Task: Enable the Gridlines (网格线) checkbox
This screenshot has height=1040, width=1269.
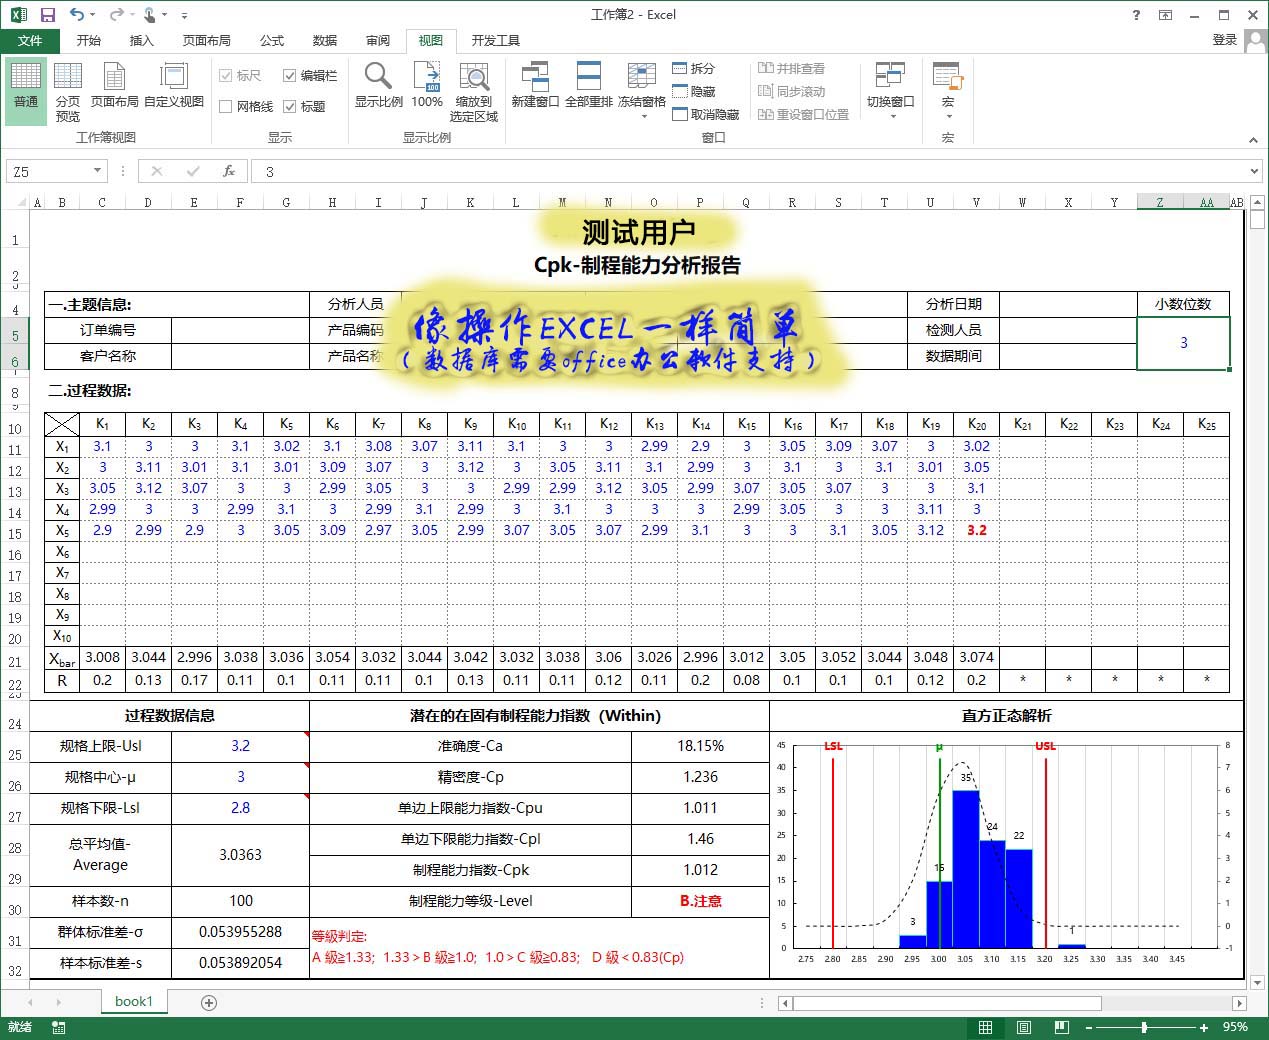Action: [x=226, y=107]
